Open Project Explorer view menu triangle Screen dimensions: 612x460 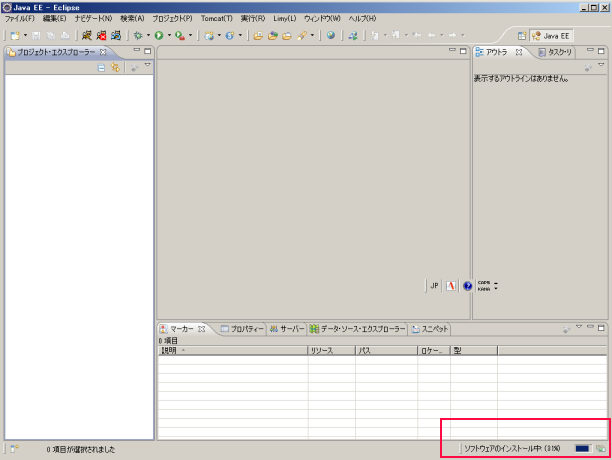[x=148, y=65]
